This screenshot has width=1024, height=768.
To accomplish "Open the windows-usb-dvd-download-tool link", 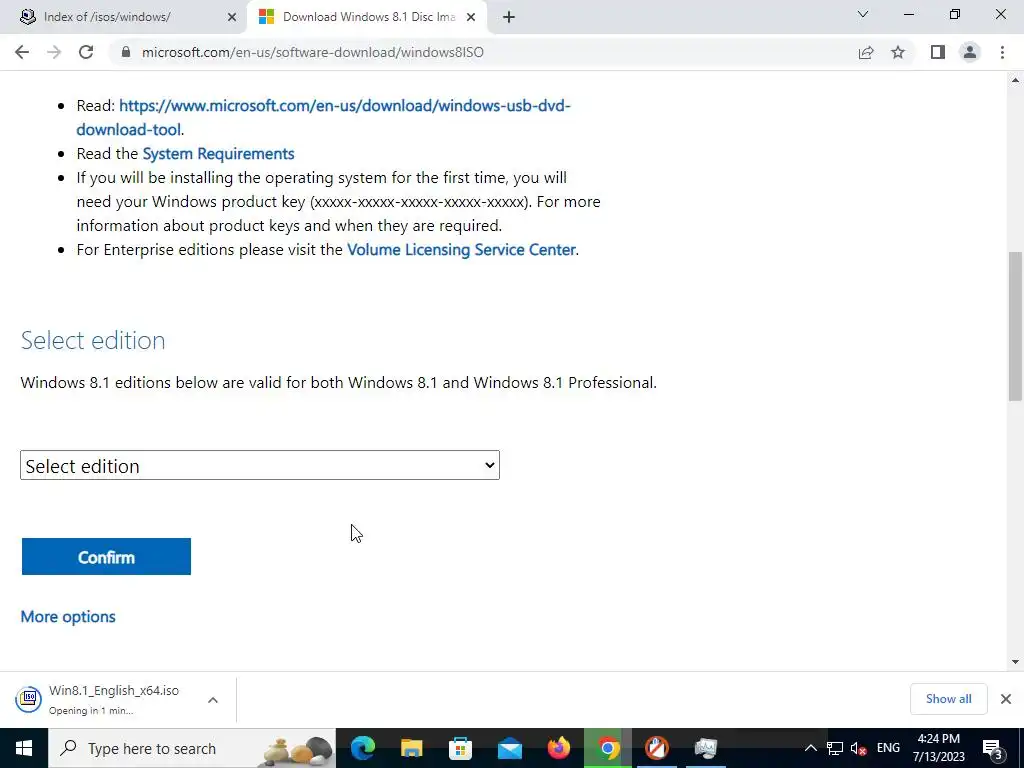I will point(324,118).
